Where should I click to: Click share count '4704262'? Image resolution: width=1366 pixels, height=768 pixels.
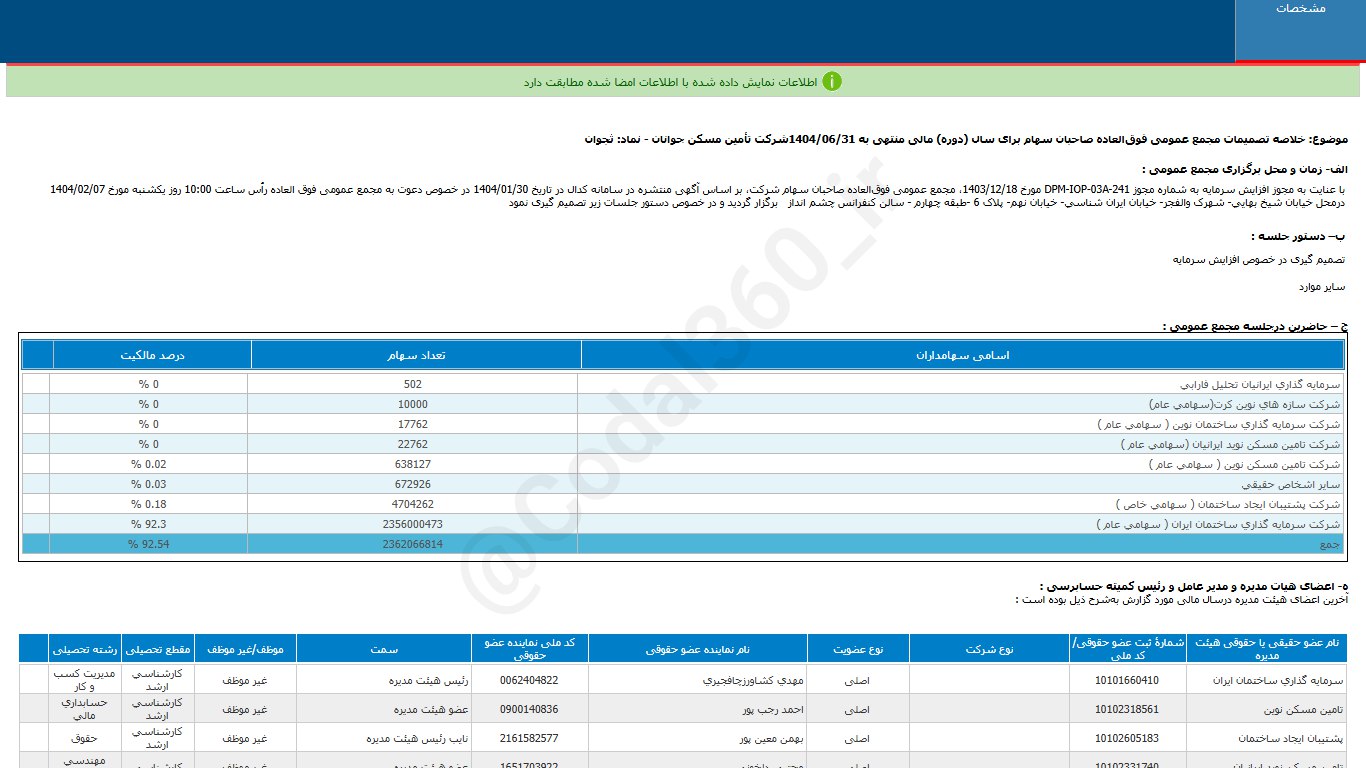tap(413, 504)
